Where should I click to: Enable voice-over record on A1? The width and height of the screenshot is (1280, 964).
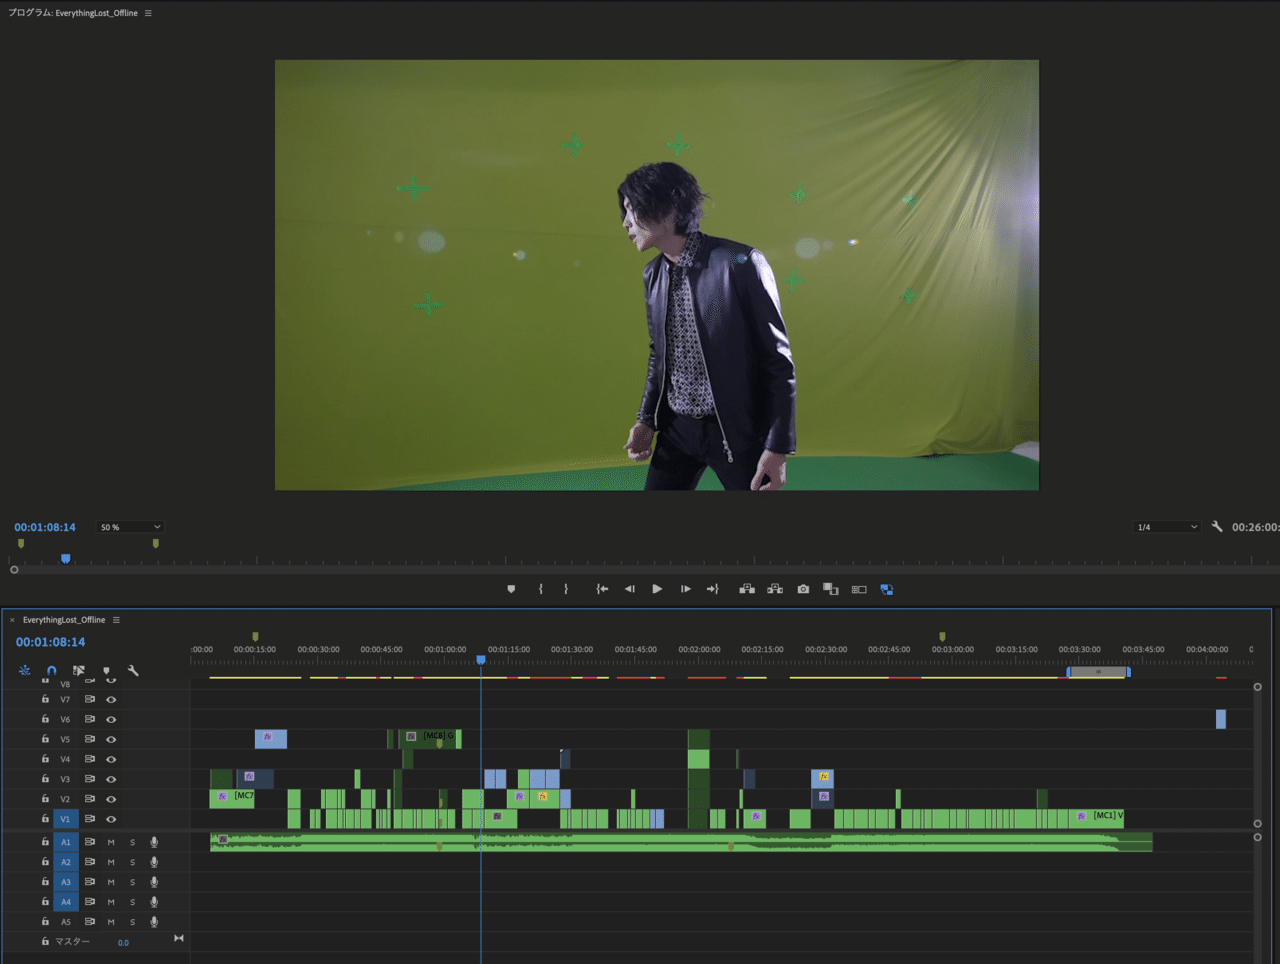click(x=154, y=842)
